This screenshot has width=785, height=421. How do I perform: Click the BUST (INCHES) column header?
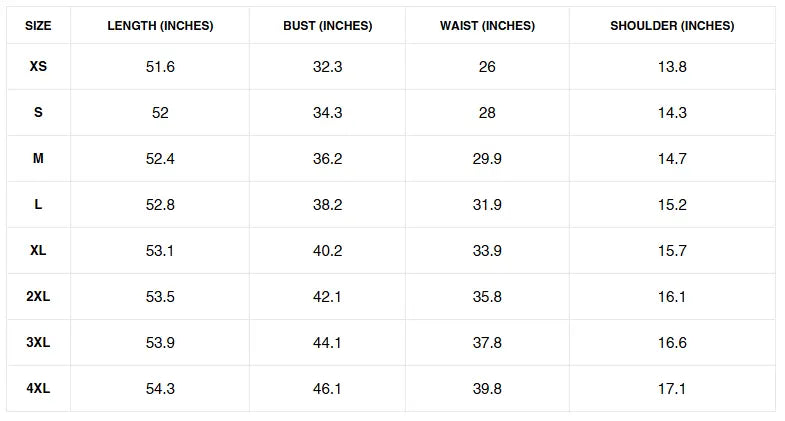click(327, 26)
